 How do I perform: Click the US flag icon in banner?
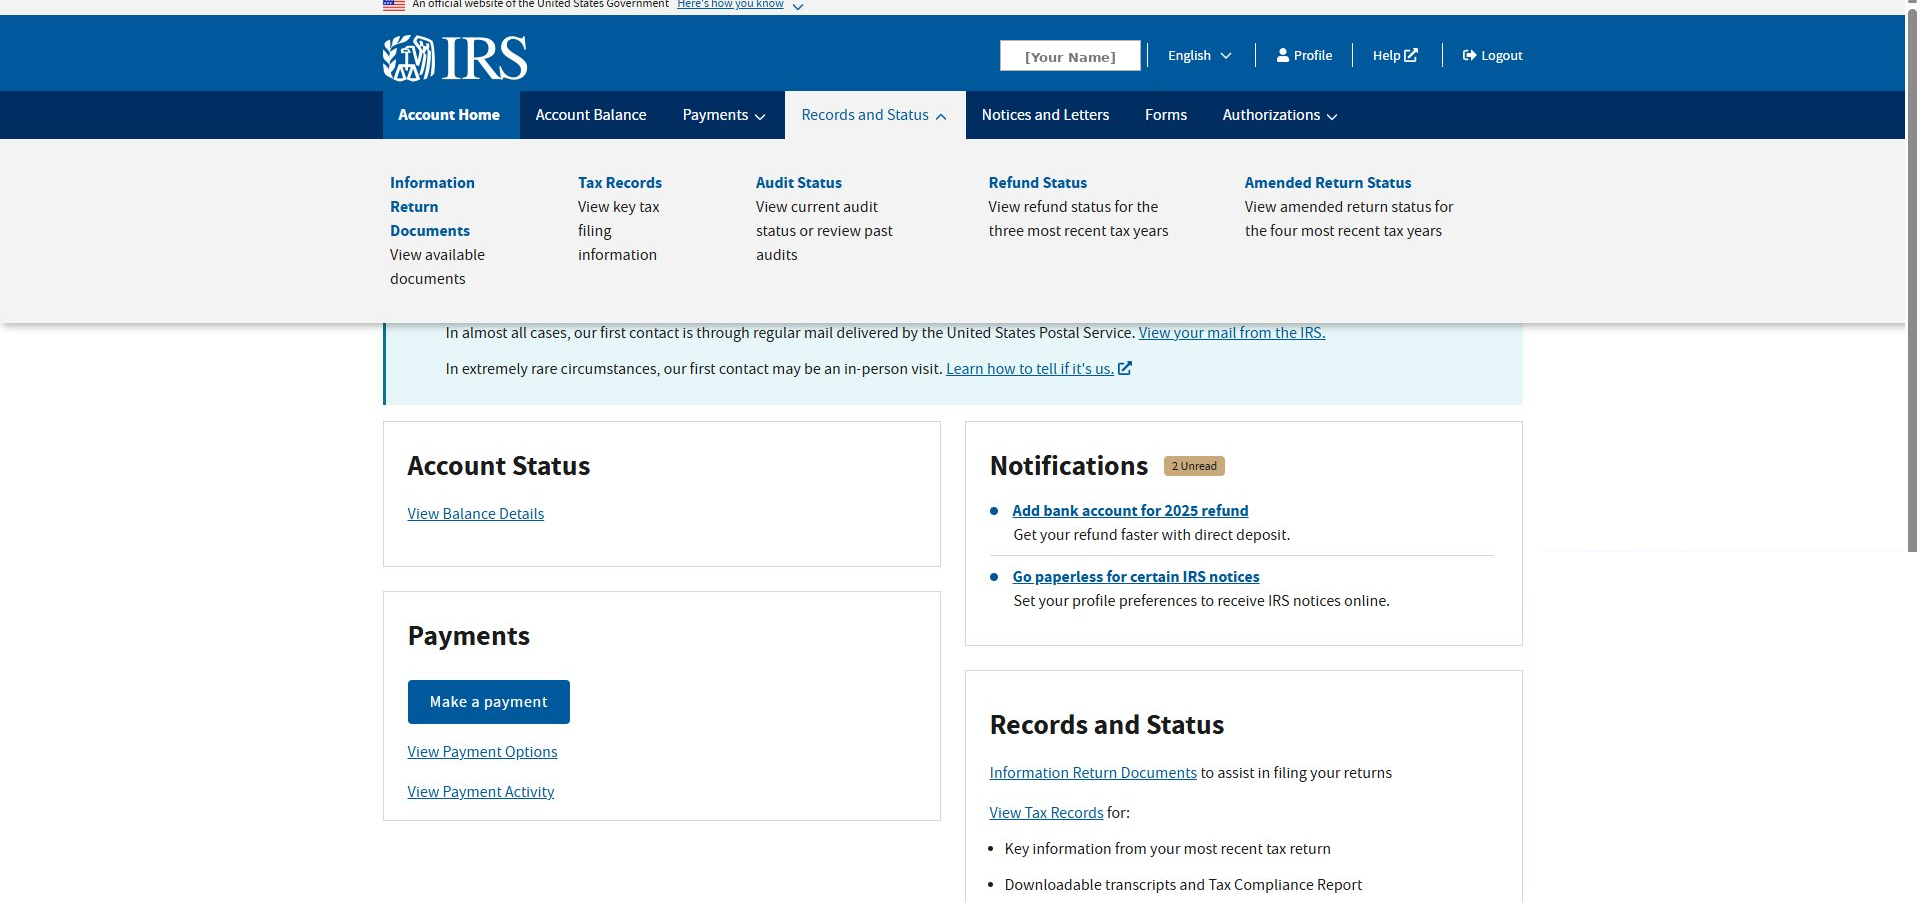tap(394, 5)
